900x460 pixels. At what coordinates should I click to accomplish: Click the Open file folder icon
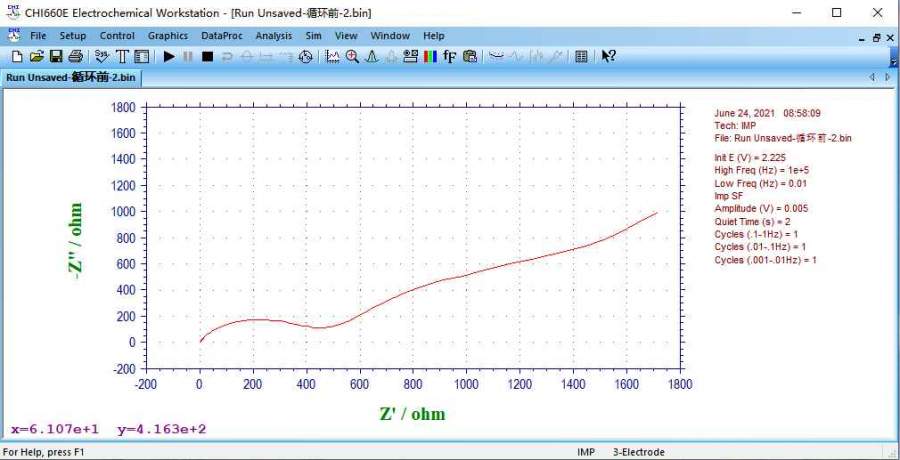[x=36, y=57]
